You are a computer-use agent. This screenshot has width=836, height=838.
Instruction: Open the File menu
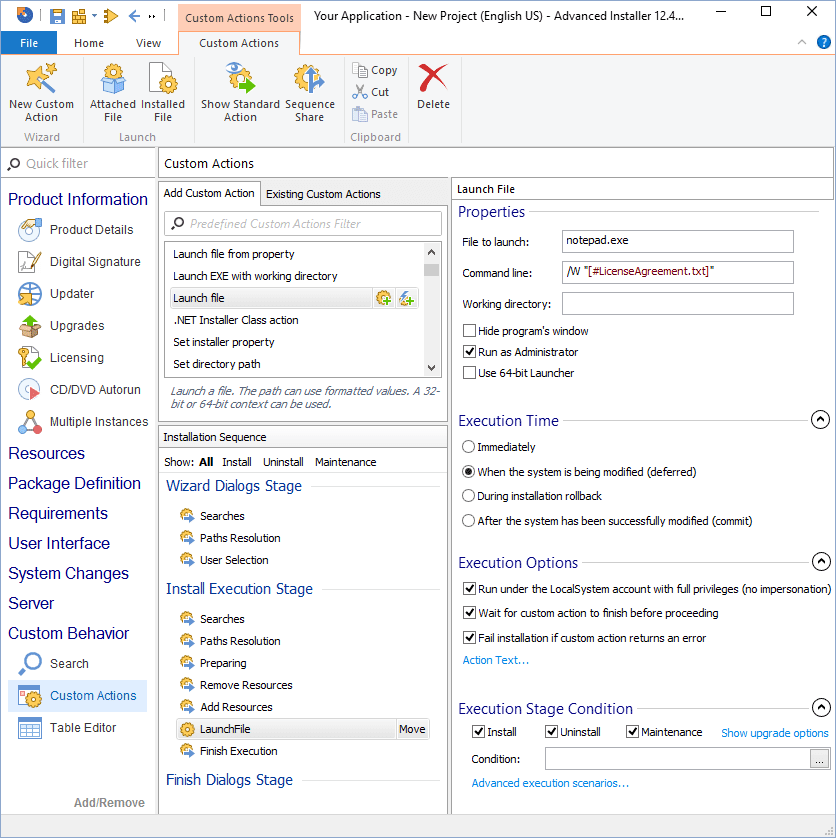29,43
